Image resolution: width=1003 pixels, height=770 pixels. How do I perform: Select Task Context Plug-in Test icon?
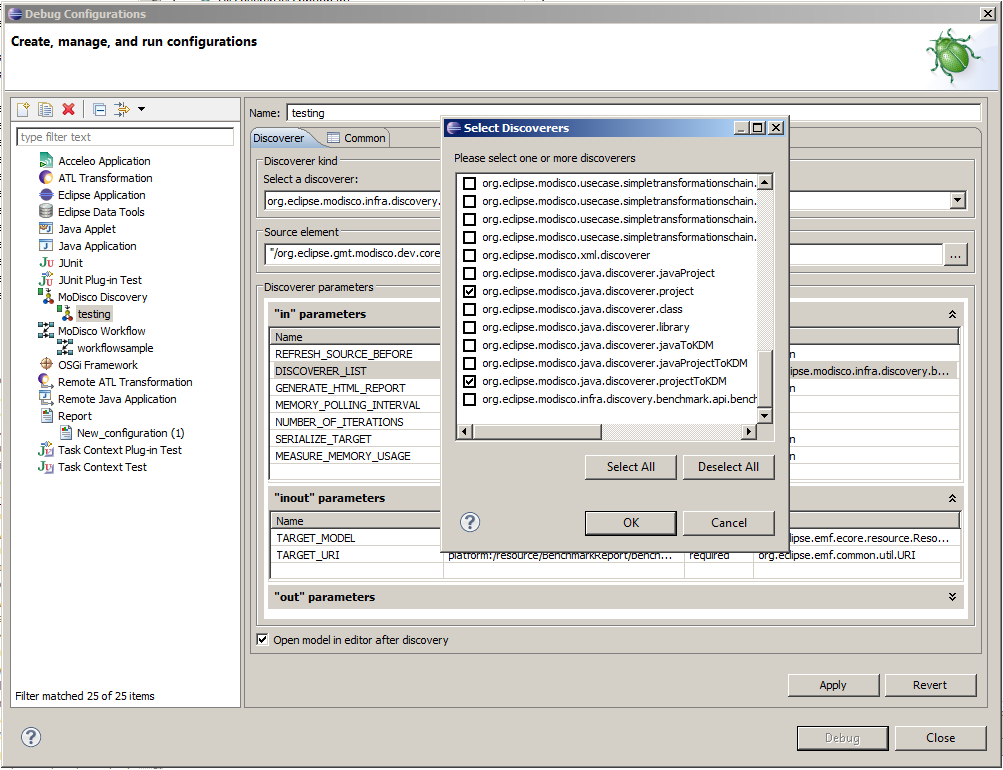(x=46, y=450)
